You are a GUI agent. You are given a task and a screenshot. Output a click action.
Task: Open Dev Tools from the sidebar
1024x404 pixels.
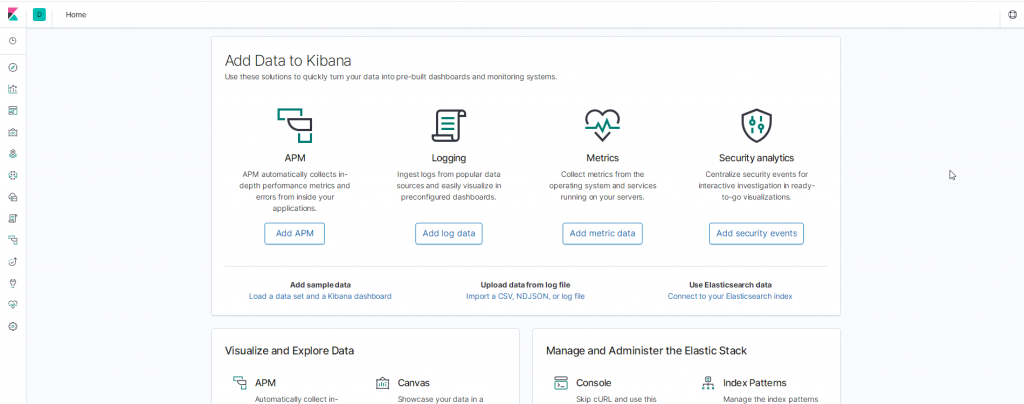coord(12,283)
